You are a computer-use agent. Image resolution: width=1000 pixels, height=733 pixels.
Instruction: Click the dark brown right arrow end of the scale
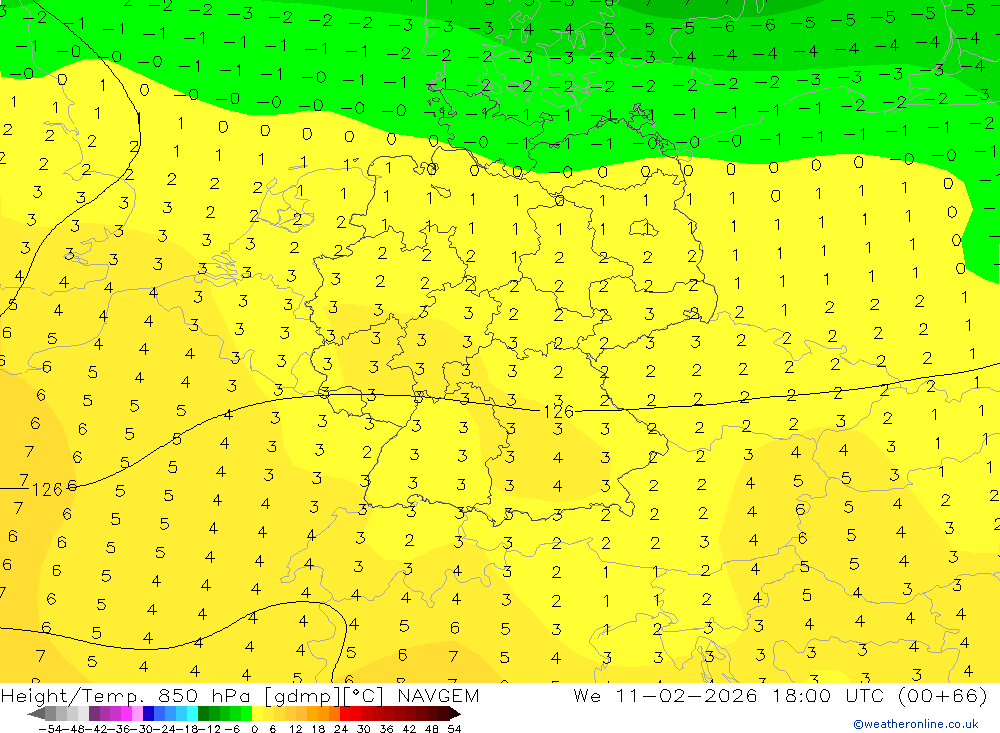[x=455, y=713]
